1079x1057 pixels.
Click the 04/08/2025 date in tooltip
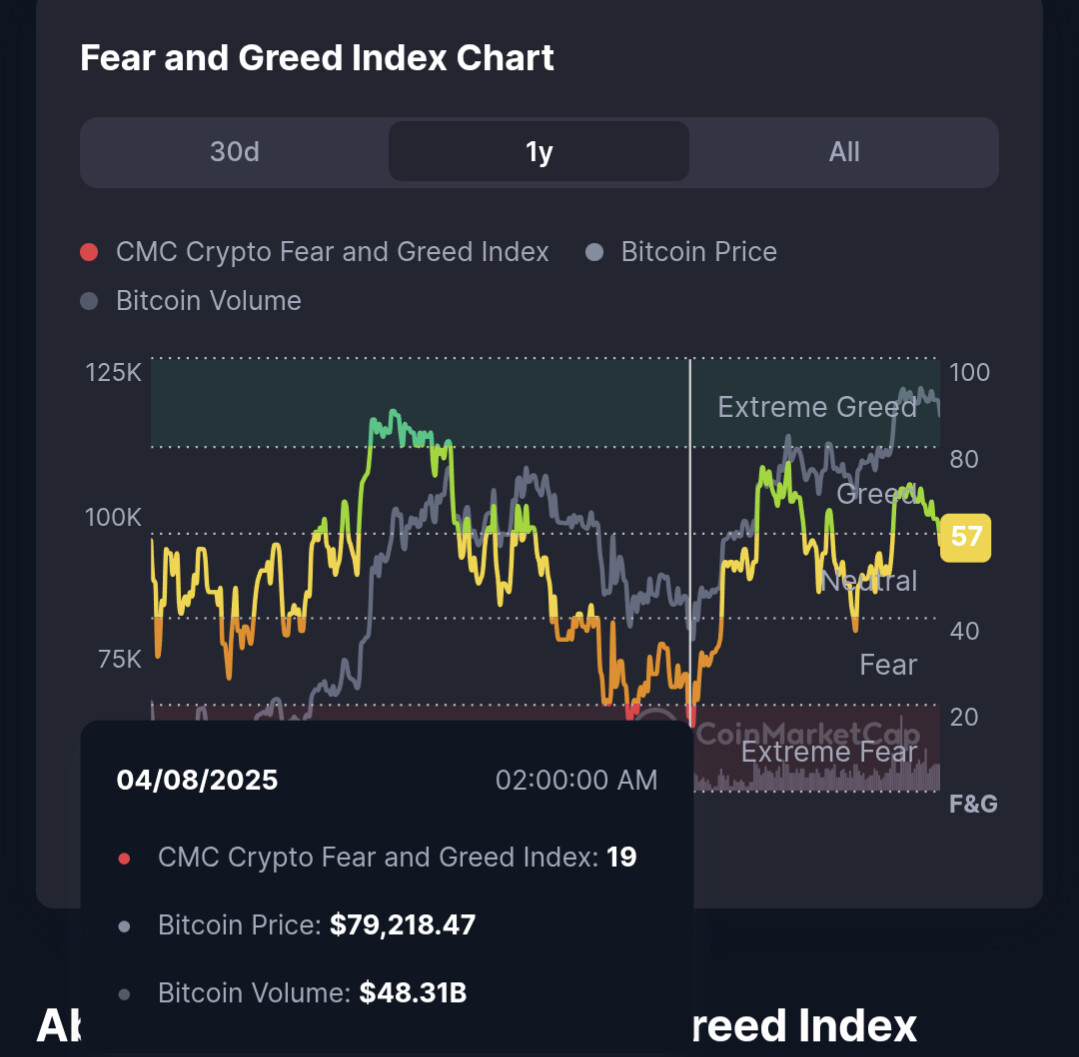(x=197, y=780)
